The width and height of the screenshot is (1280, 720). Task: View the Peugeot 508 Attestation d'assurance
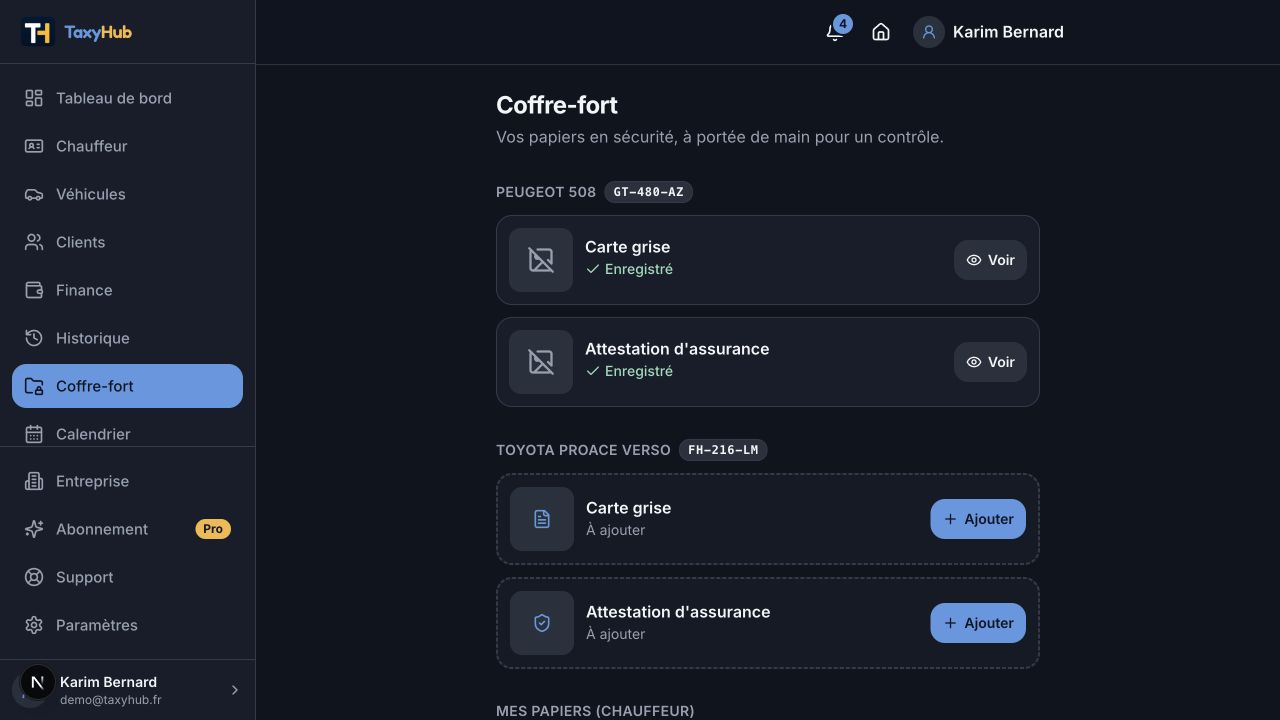tap(990, 362)
